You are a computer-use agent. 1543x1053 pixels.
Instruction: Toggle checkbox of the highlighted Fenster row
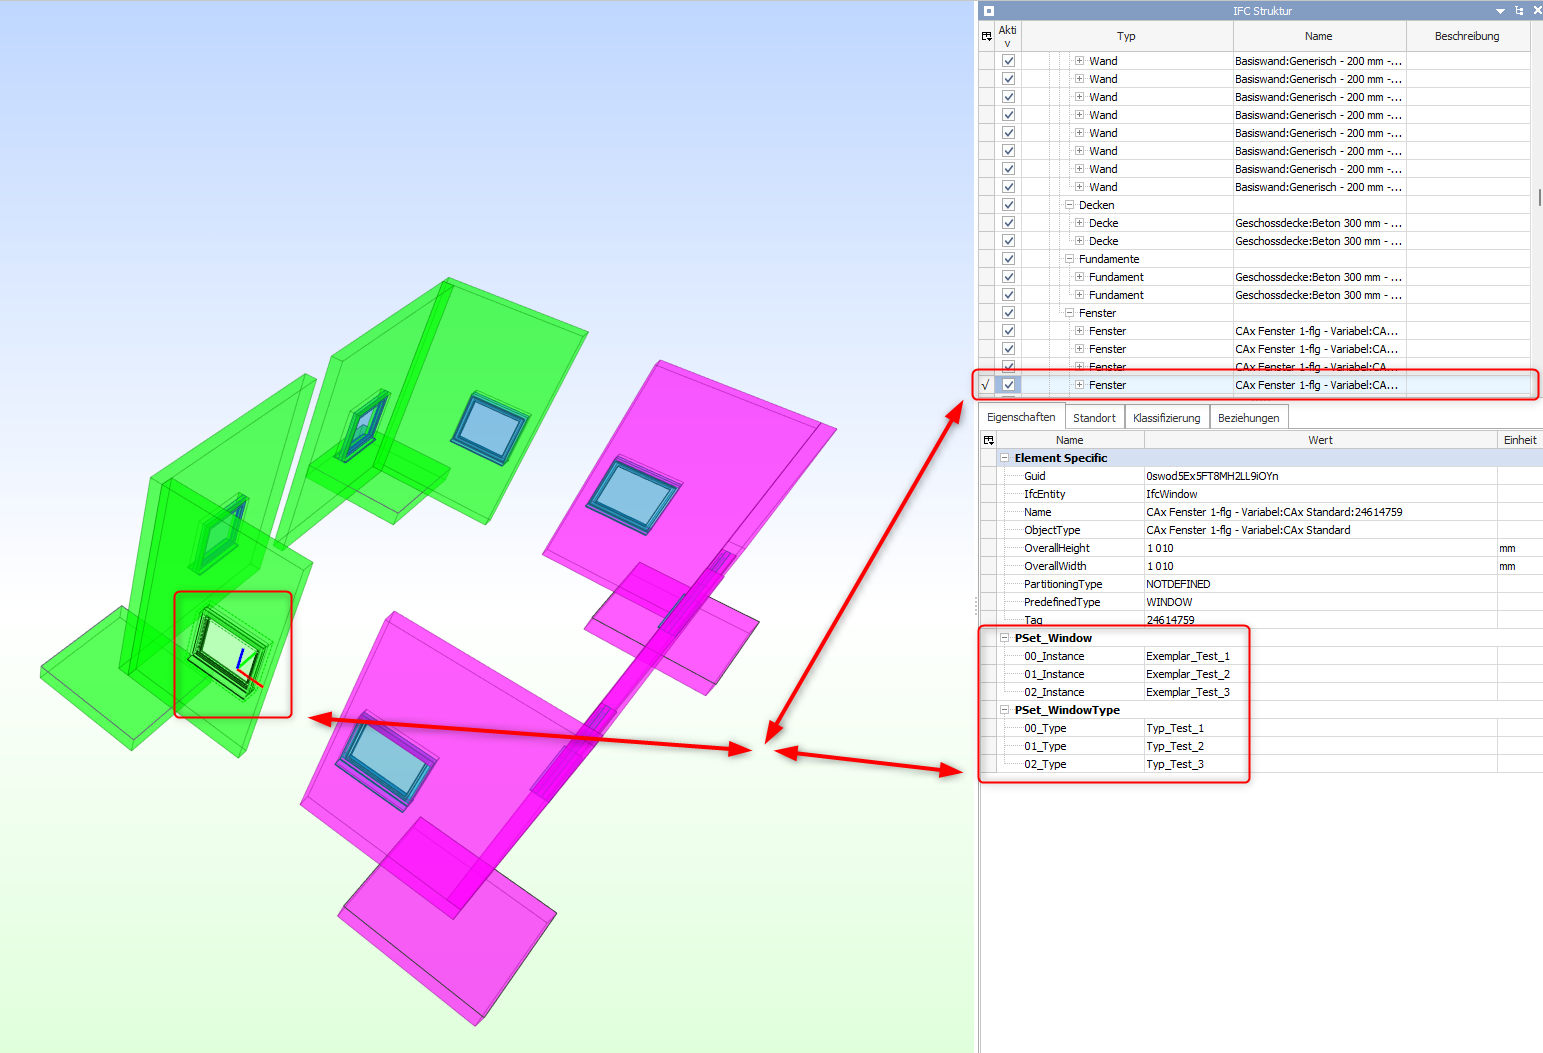coord(1008,385)
